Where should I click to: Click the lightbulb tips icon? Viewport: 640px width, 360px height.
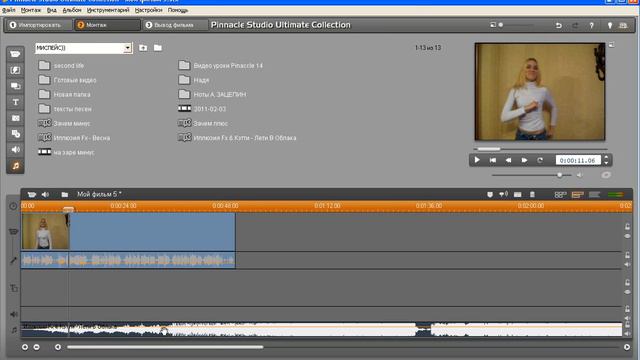click(610, 25)
